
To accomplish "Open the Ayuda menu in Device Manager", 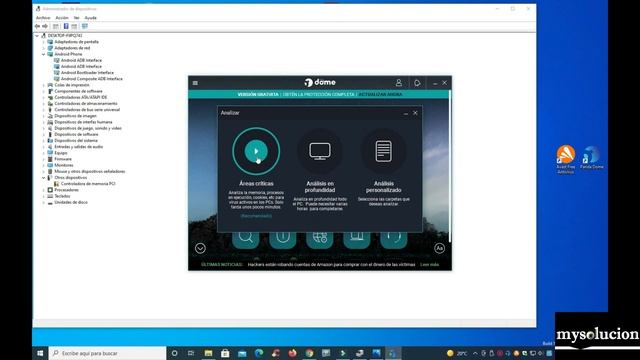I will pyautogui.click(x=90, y=18).
